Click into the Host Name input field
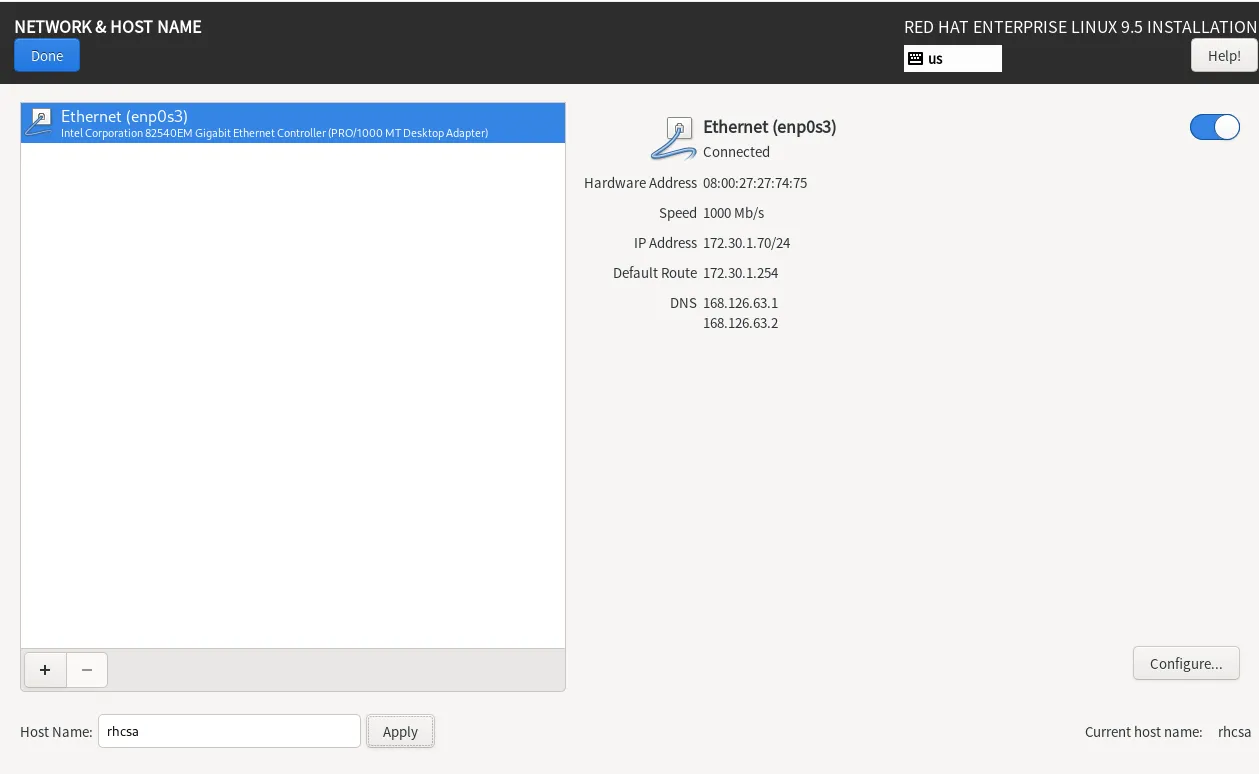Image resolution: width=1259 pixels, height=774 pixels. [x=229, y=731]
